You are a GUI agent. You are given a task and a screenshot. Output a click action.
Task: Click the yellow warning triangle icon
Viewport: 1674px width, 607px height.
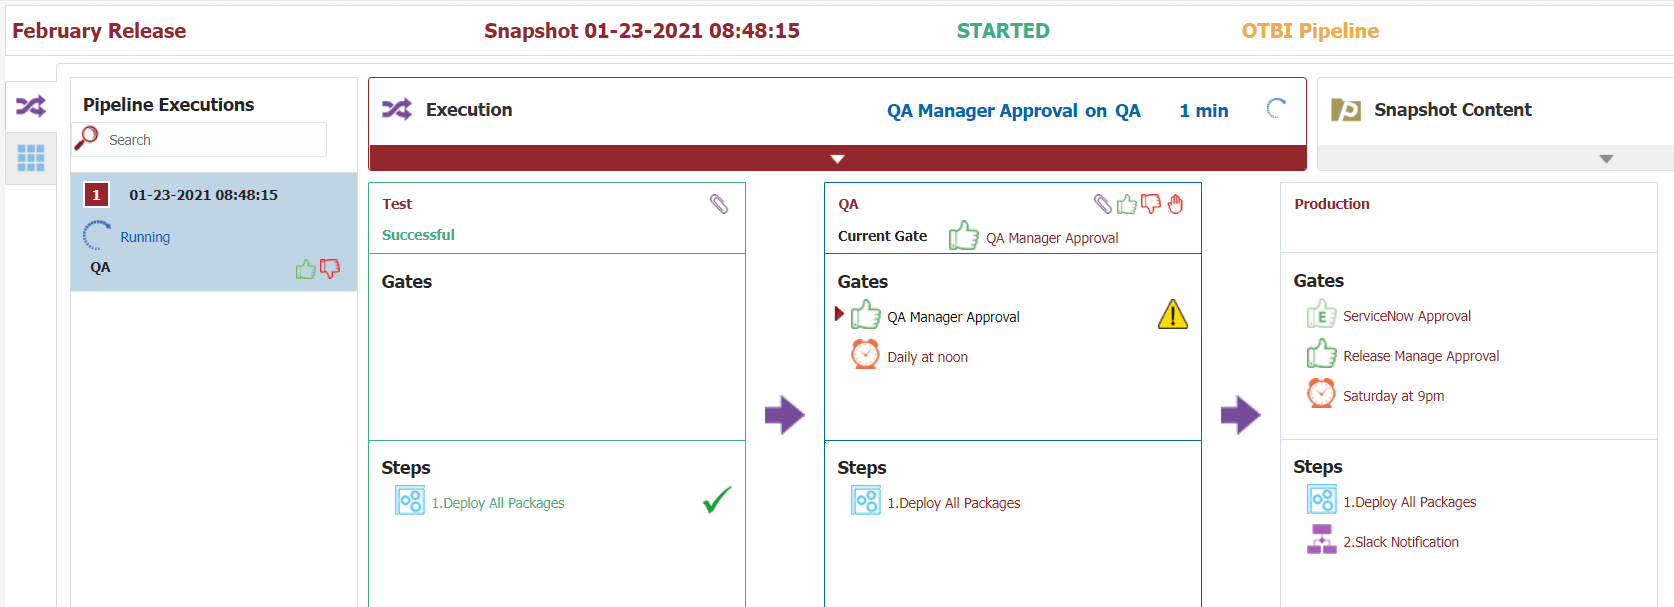coord(1173,315)
